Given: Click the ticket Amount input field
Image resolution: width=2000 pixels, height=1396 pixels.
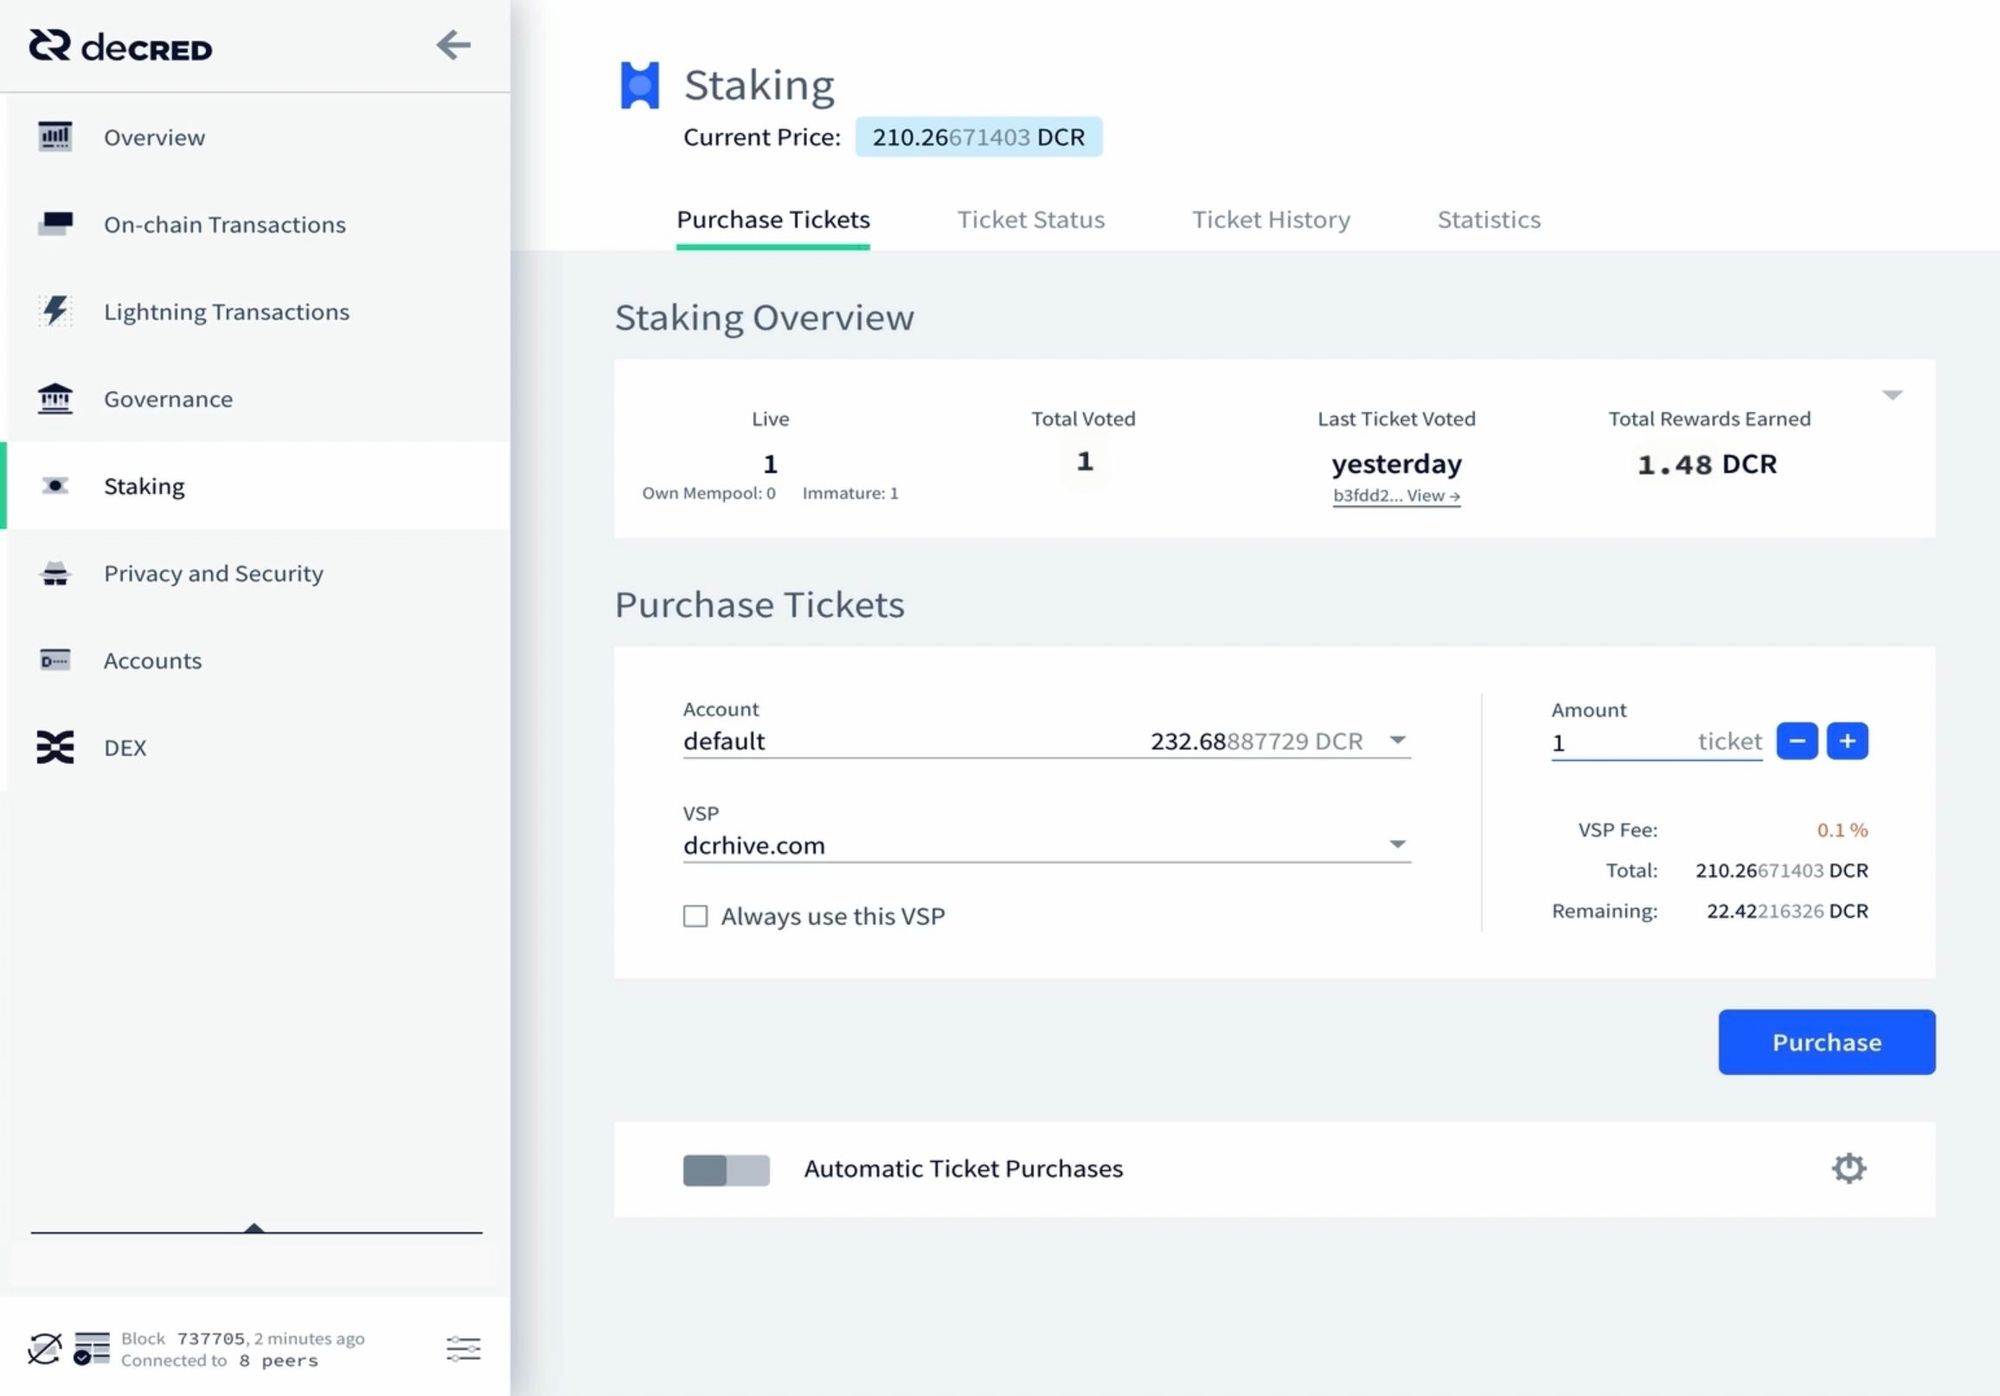Looking at the screenshot, I should click(x=1620, y=743).
